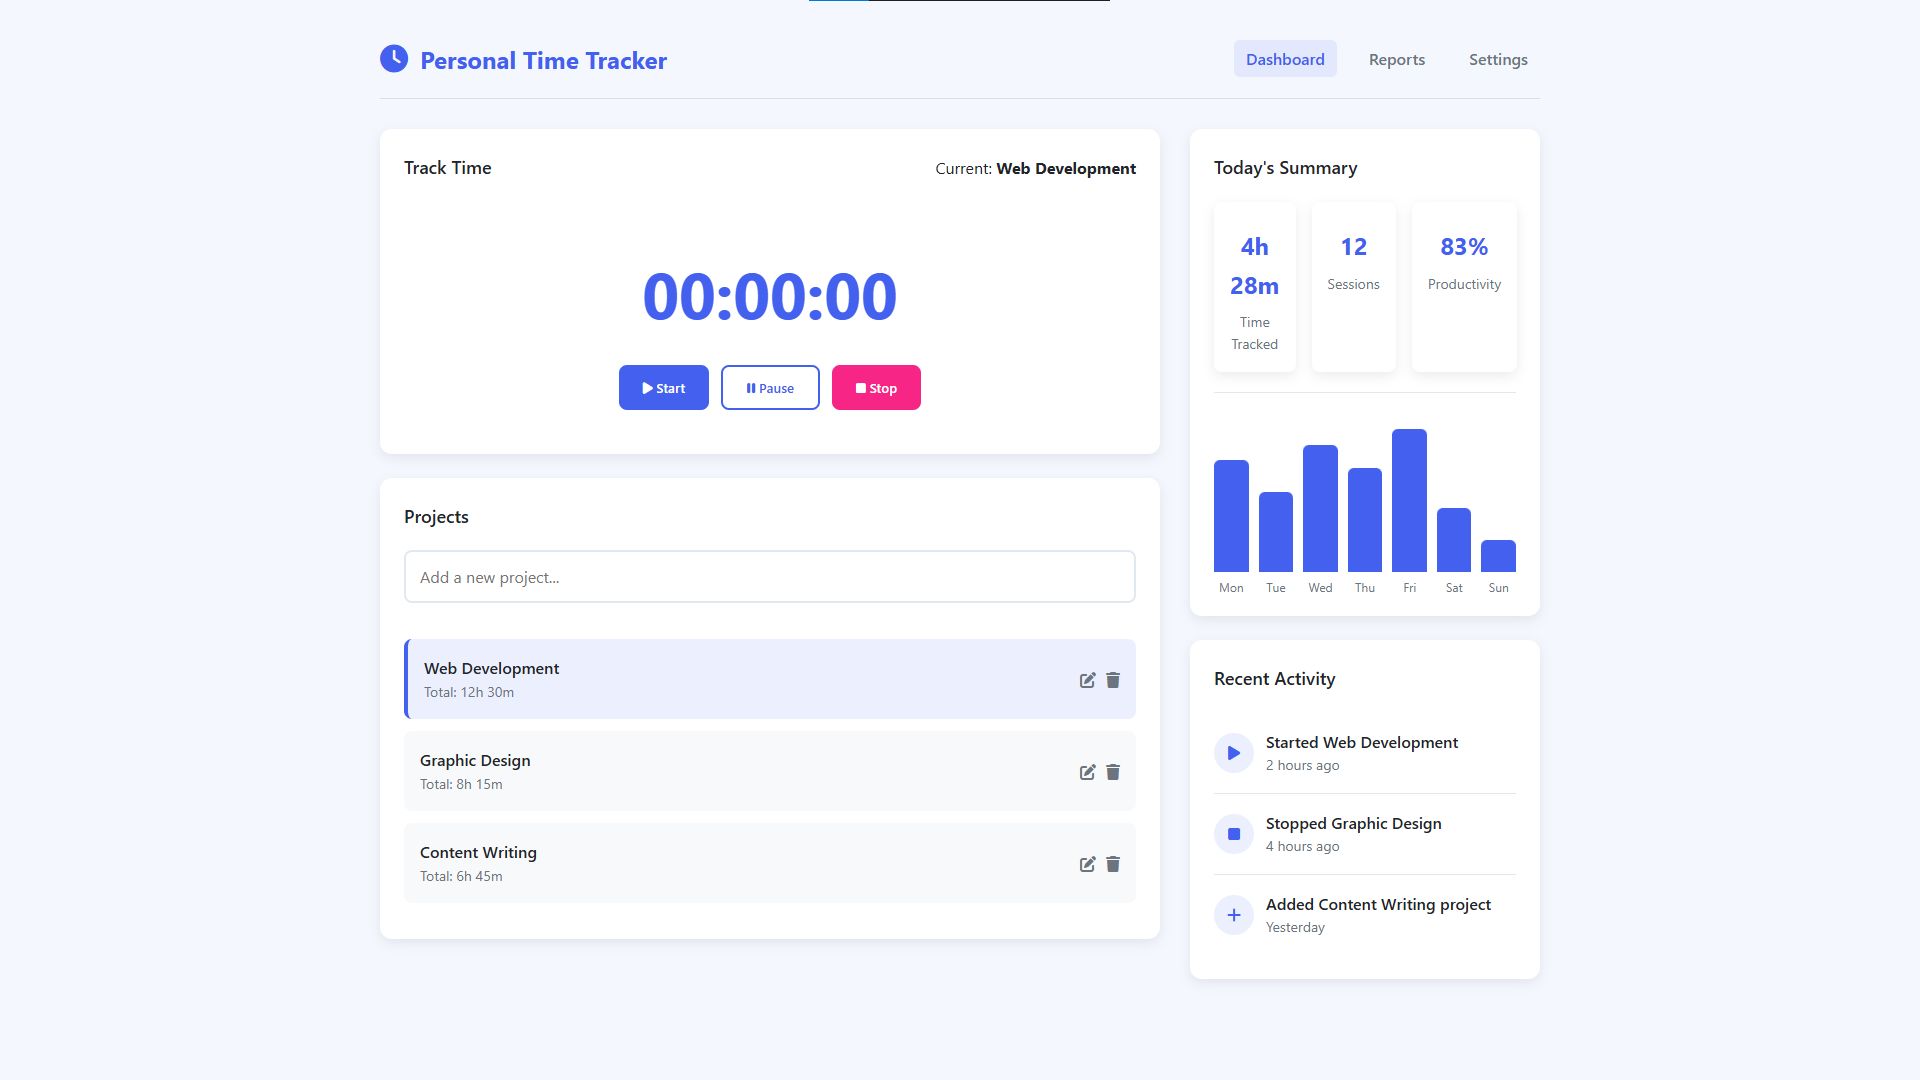Click 'Stopped Graphic Design' activity text
Screen dimensions: 1920x1080
pyautogui.click(x=1354, y=823)
